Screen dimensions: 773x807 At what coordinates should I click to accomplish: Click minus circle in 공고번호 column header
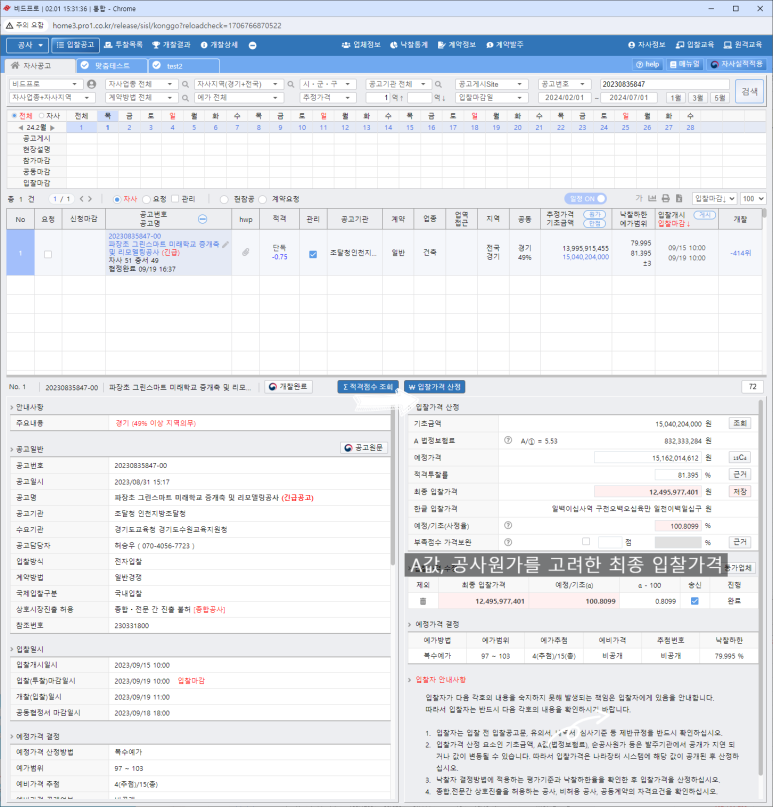point(203,219)
